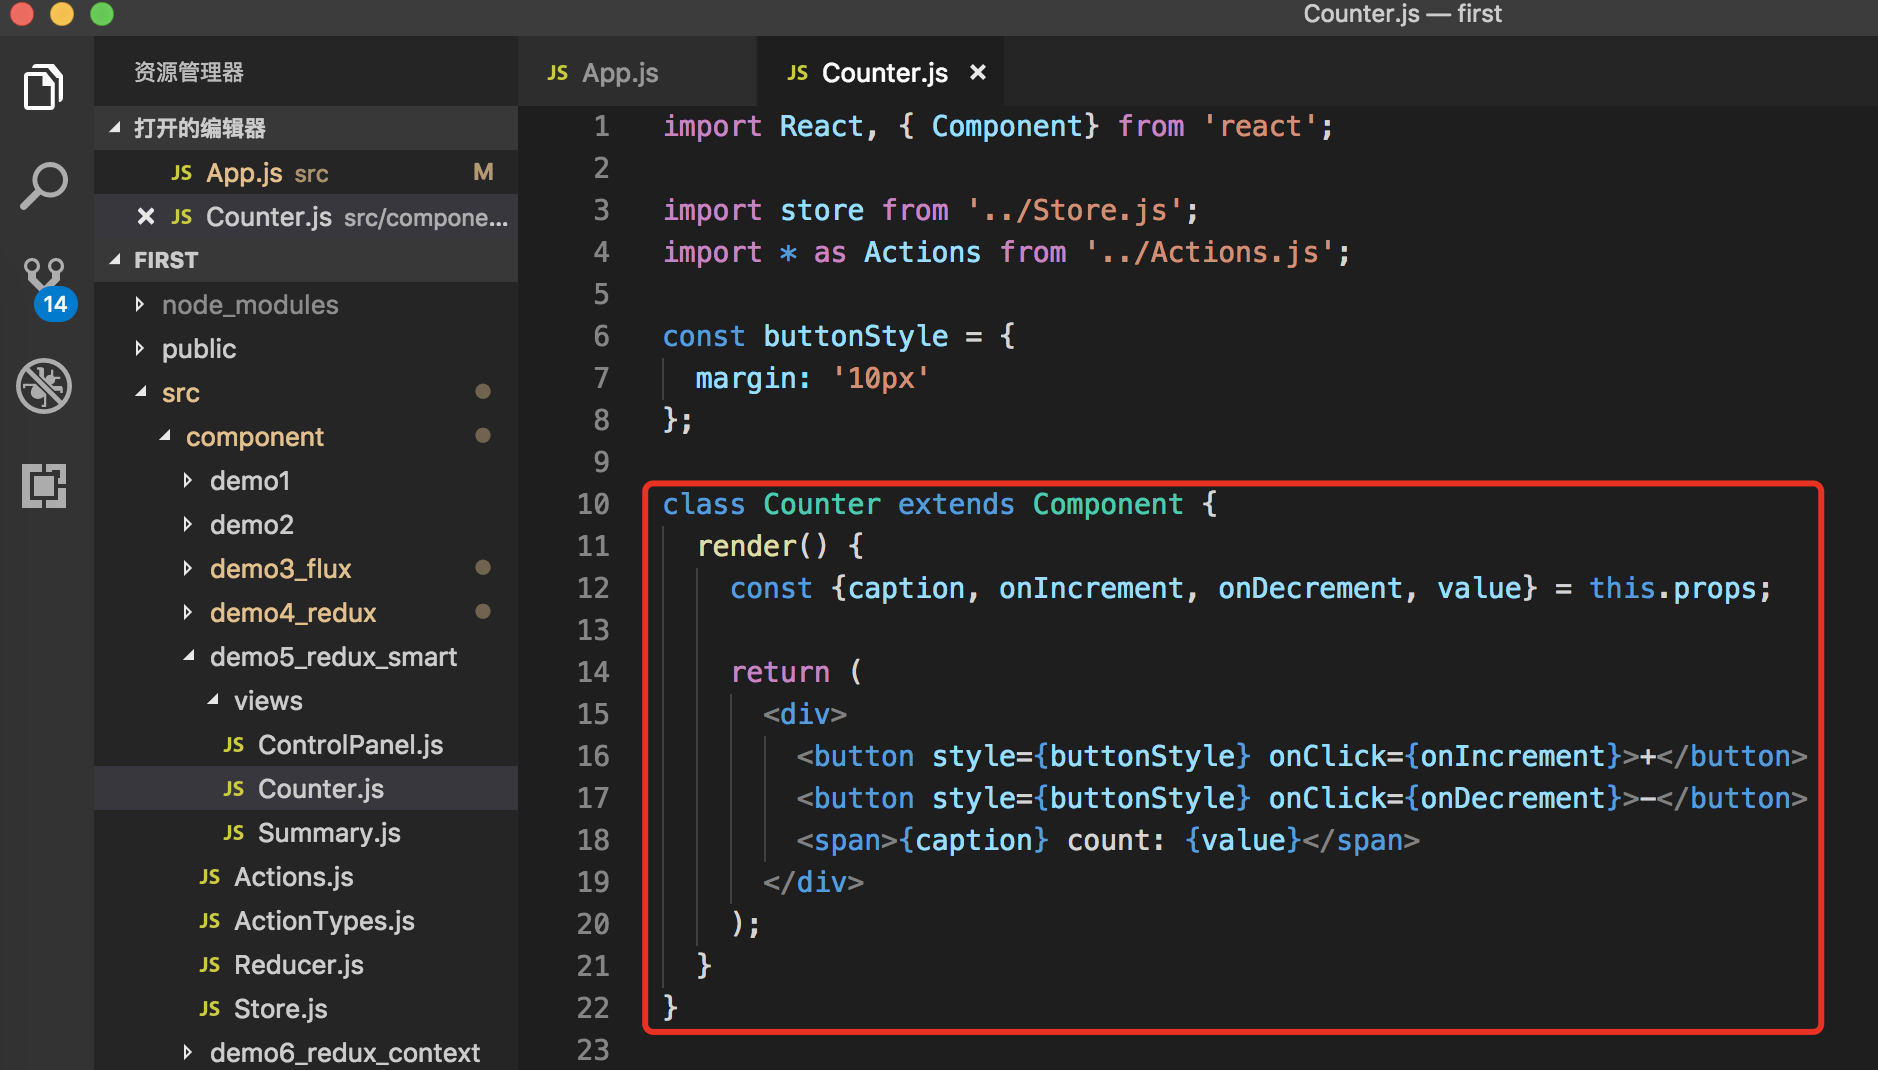
Task: Open ControlPanel.js in the file tree
Action: [306, 744]
